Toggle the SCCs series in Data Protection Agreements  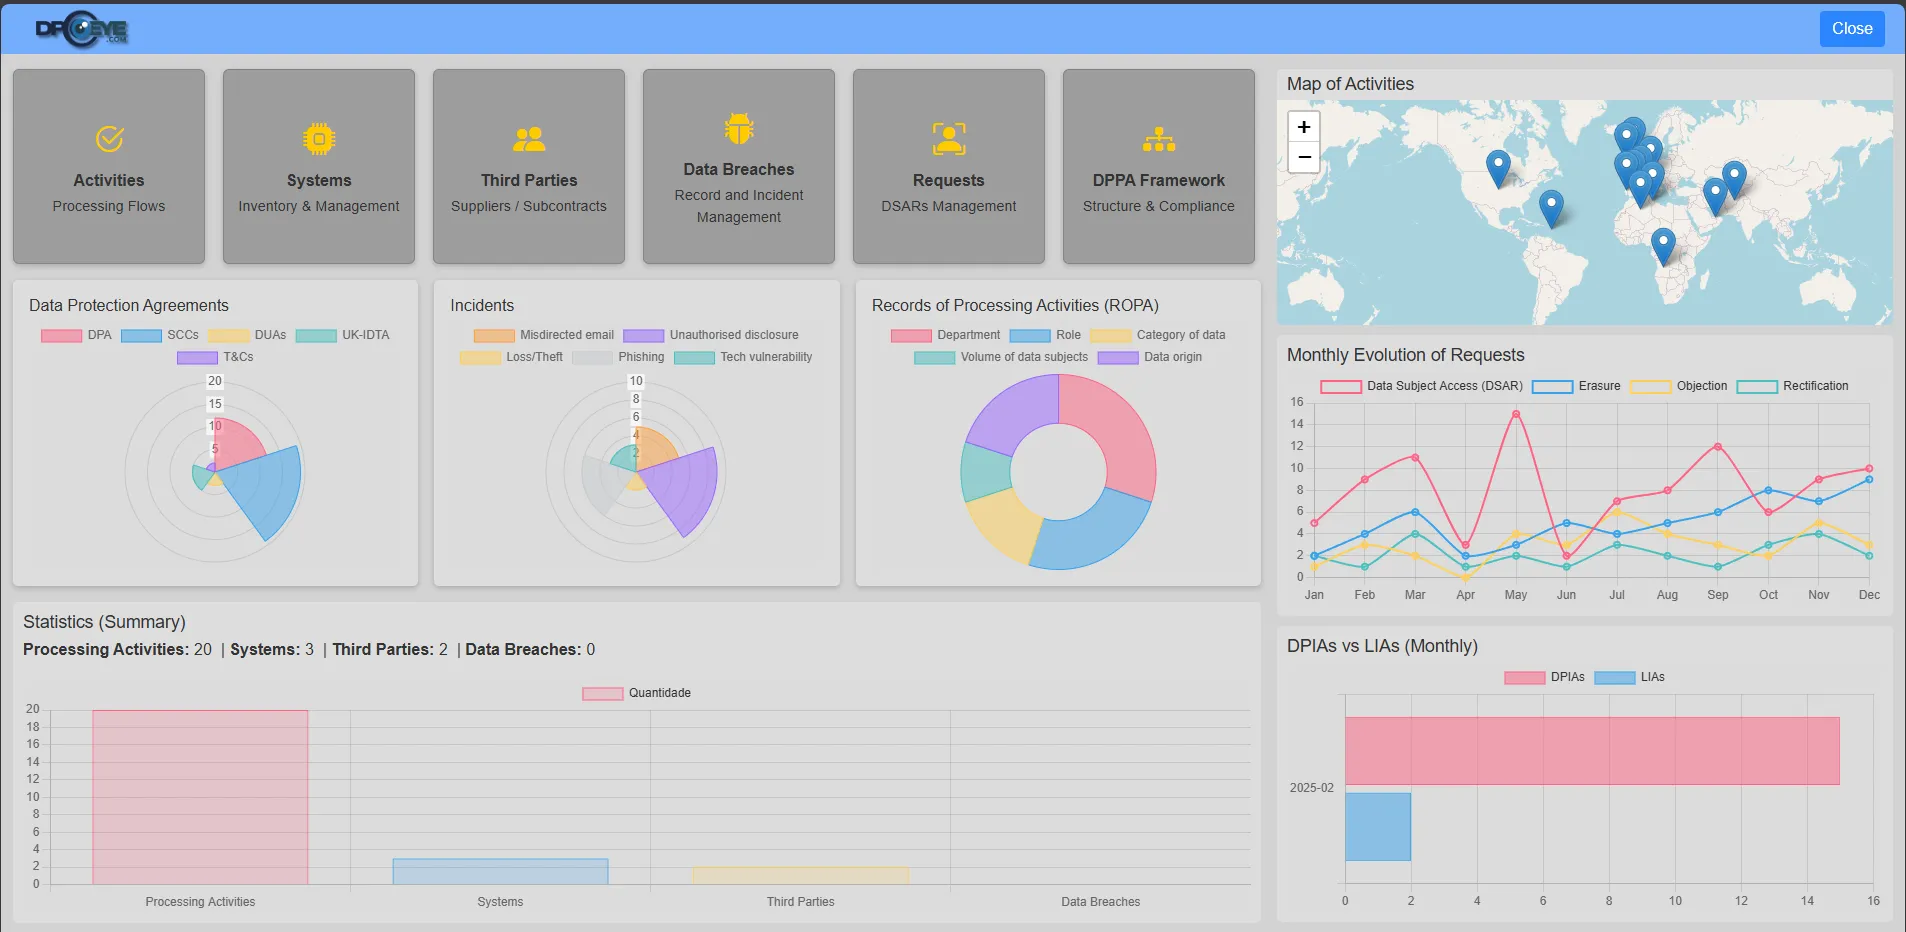143,335
